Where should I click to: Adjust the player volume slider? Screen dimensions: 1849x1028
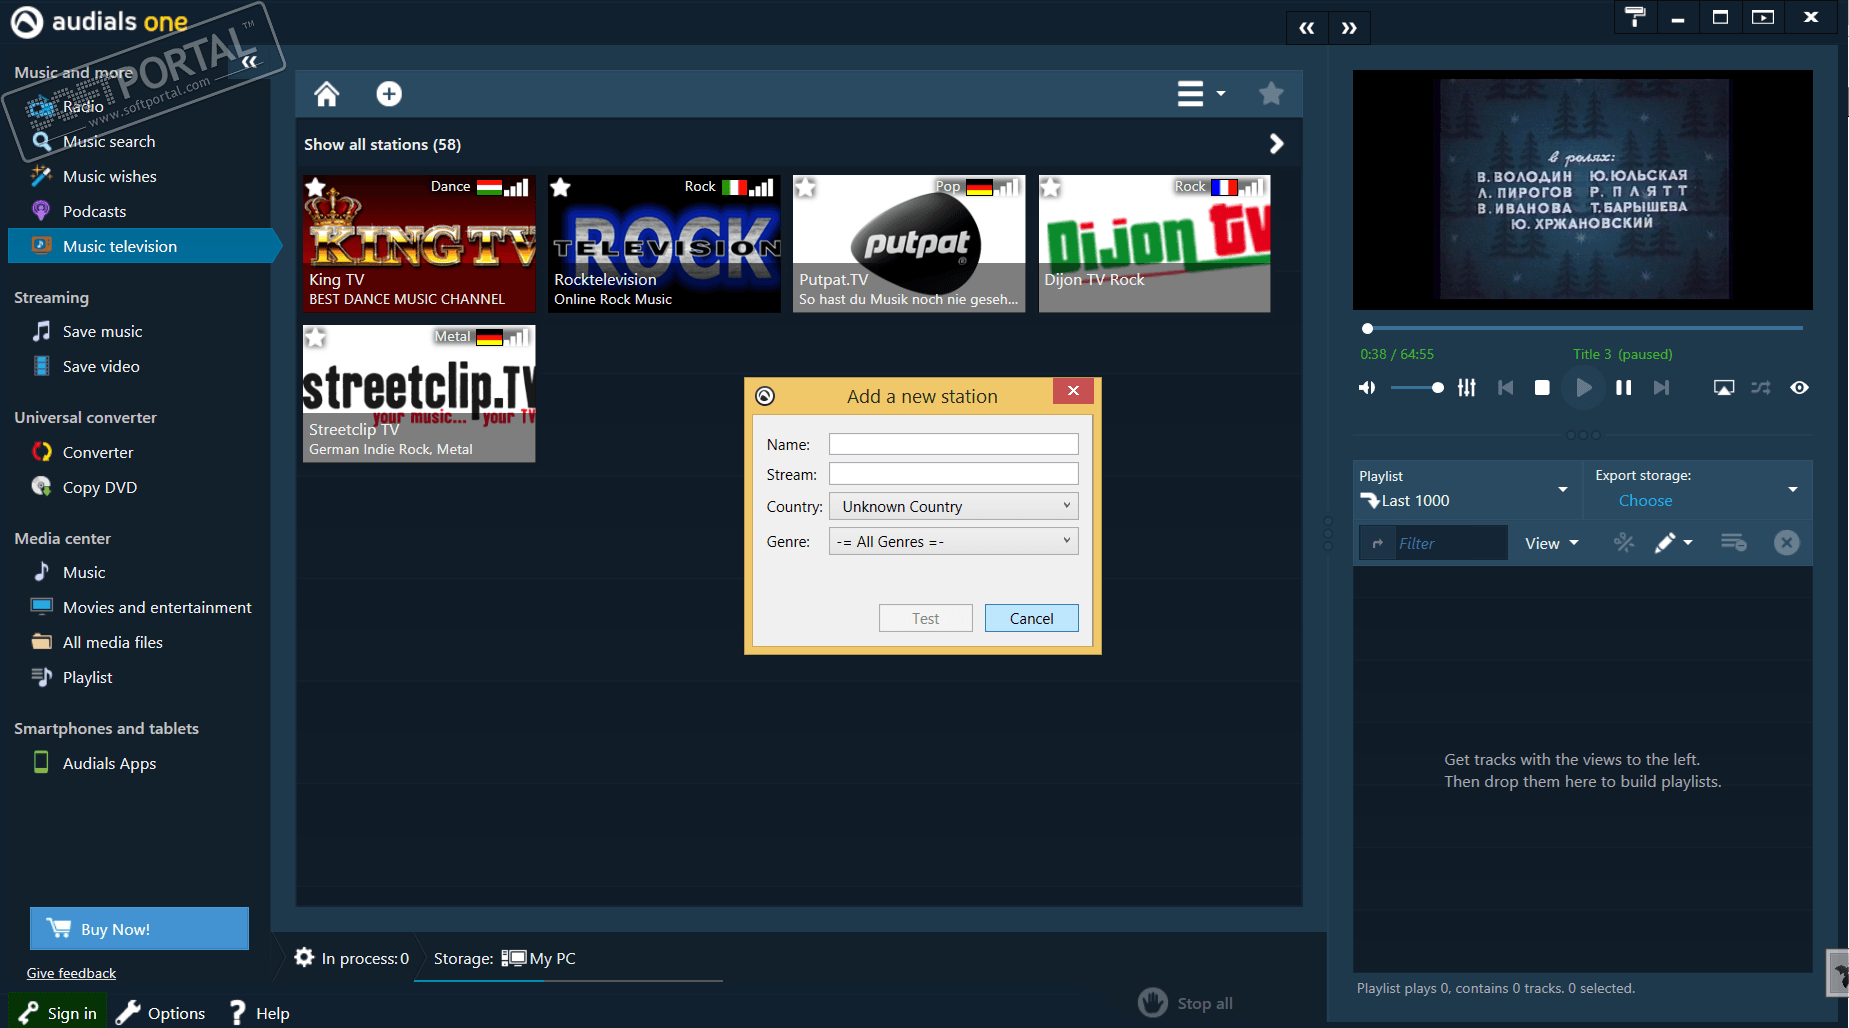pyautogui.click(x=1416, y=388)
